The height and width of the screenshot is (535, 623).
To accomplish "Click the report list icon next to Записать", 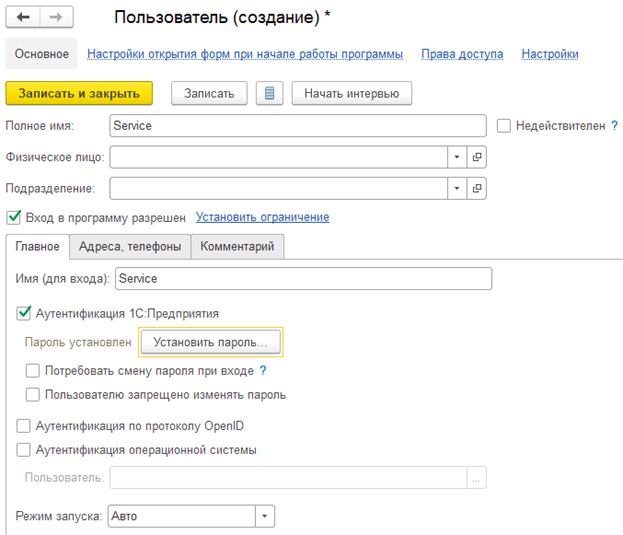I will pos(268,93).
